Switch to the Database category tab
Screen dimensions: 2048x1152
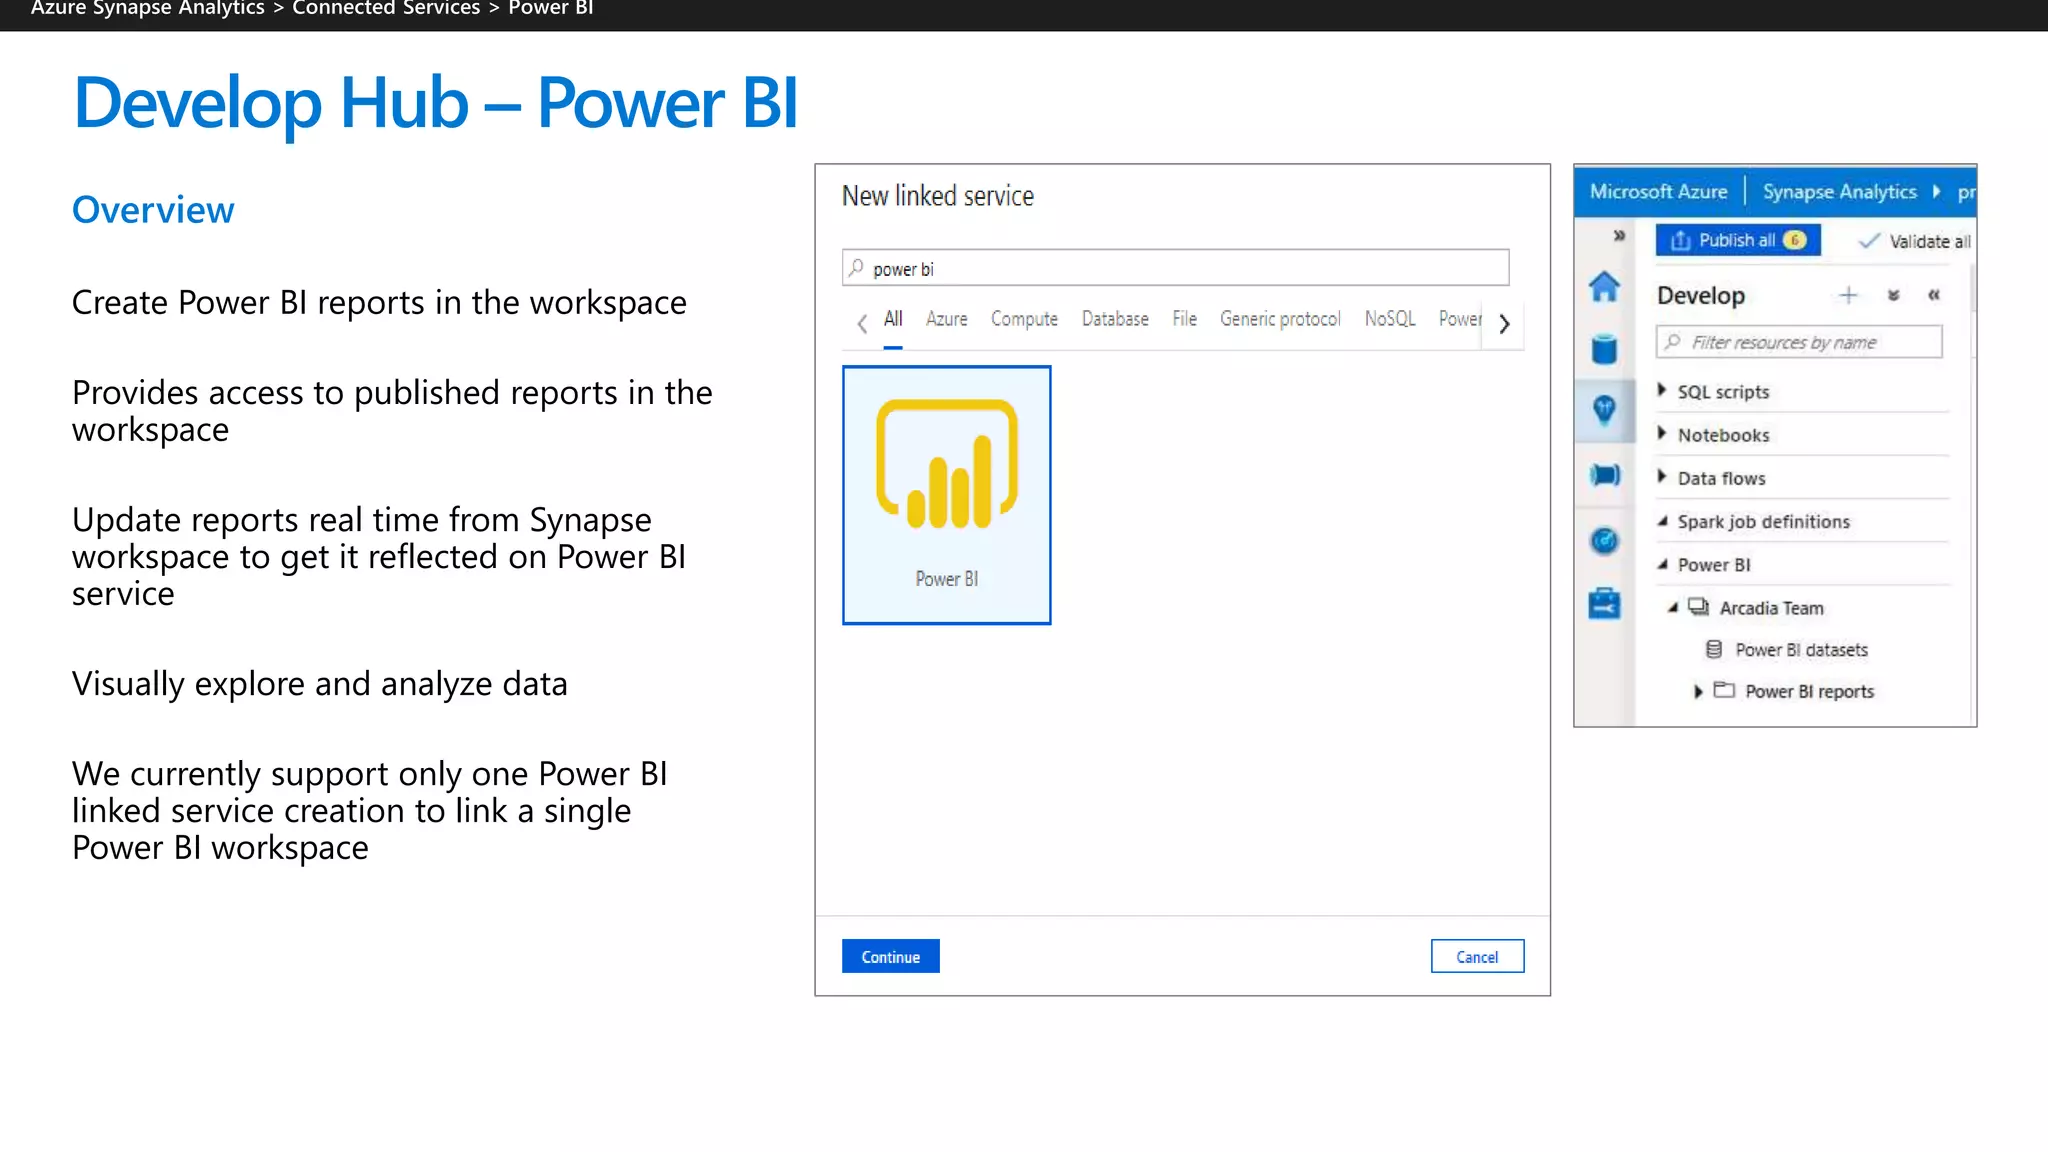[x=1115, y=319]
